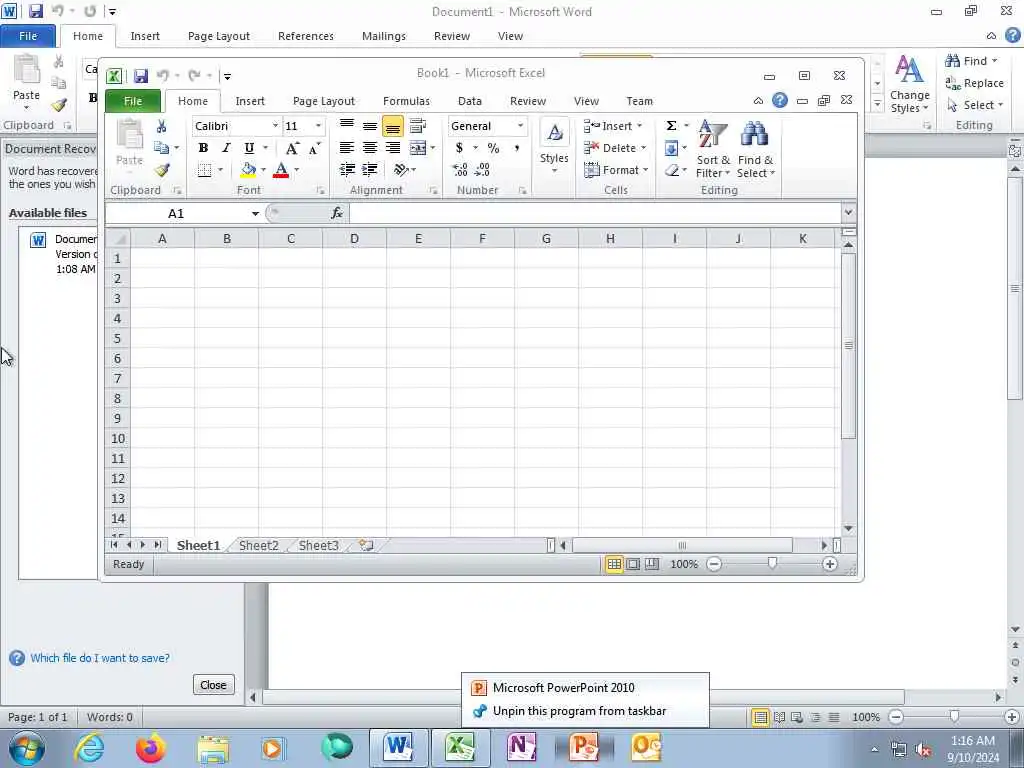Image resolution: width=1024 pixels, height=768 pixels.
Task: Open Word Mailings tab
Action: click(384, 36)
